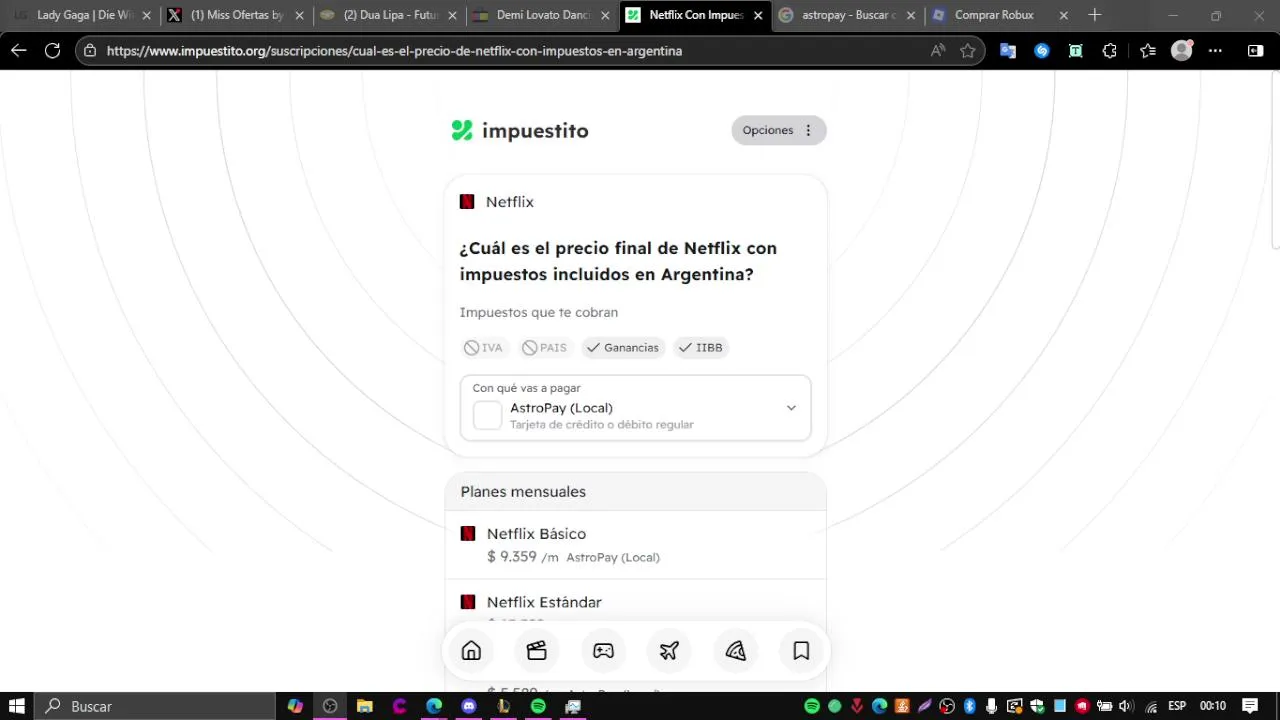The width and height of the screenshot is (1280, 720).
Task: Open the ESP language indicator
Action: click(x=1177, y=706)
